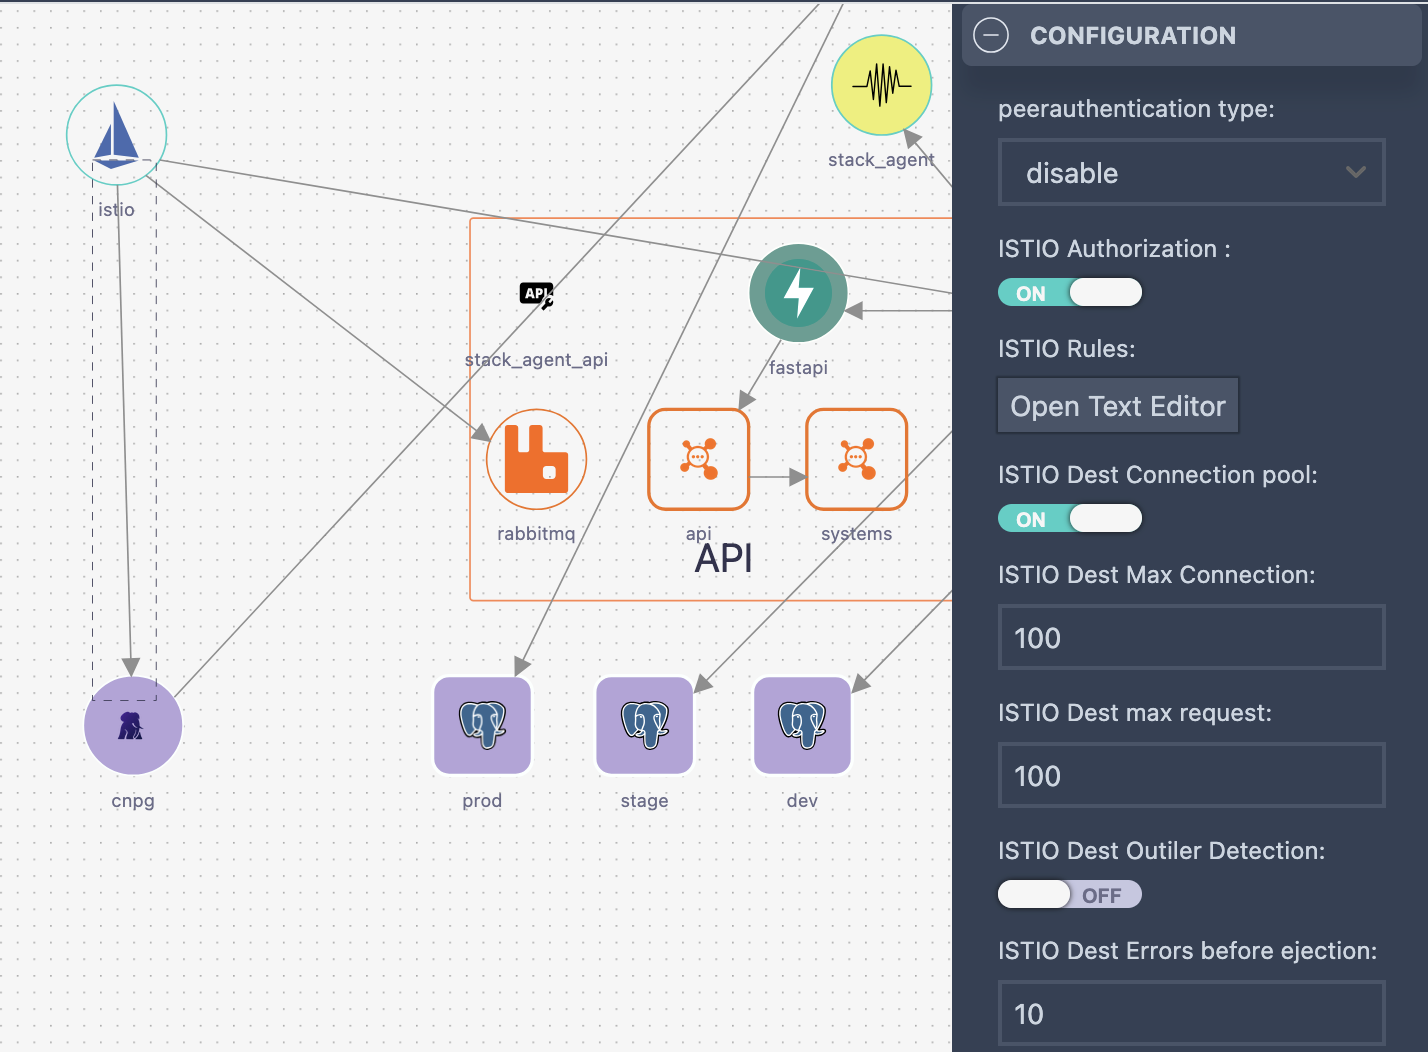The height and width of the screenshot is (1052, 1428).
Task: Select the stage database node
Action: click(644, 726)
